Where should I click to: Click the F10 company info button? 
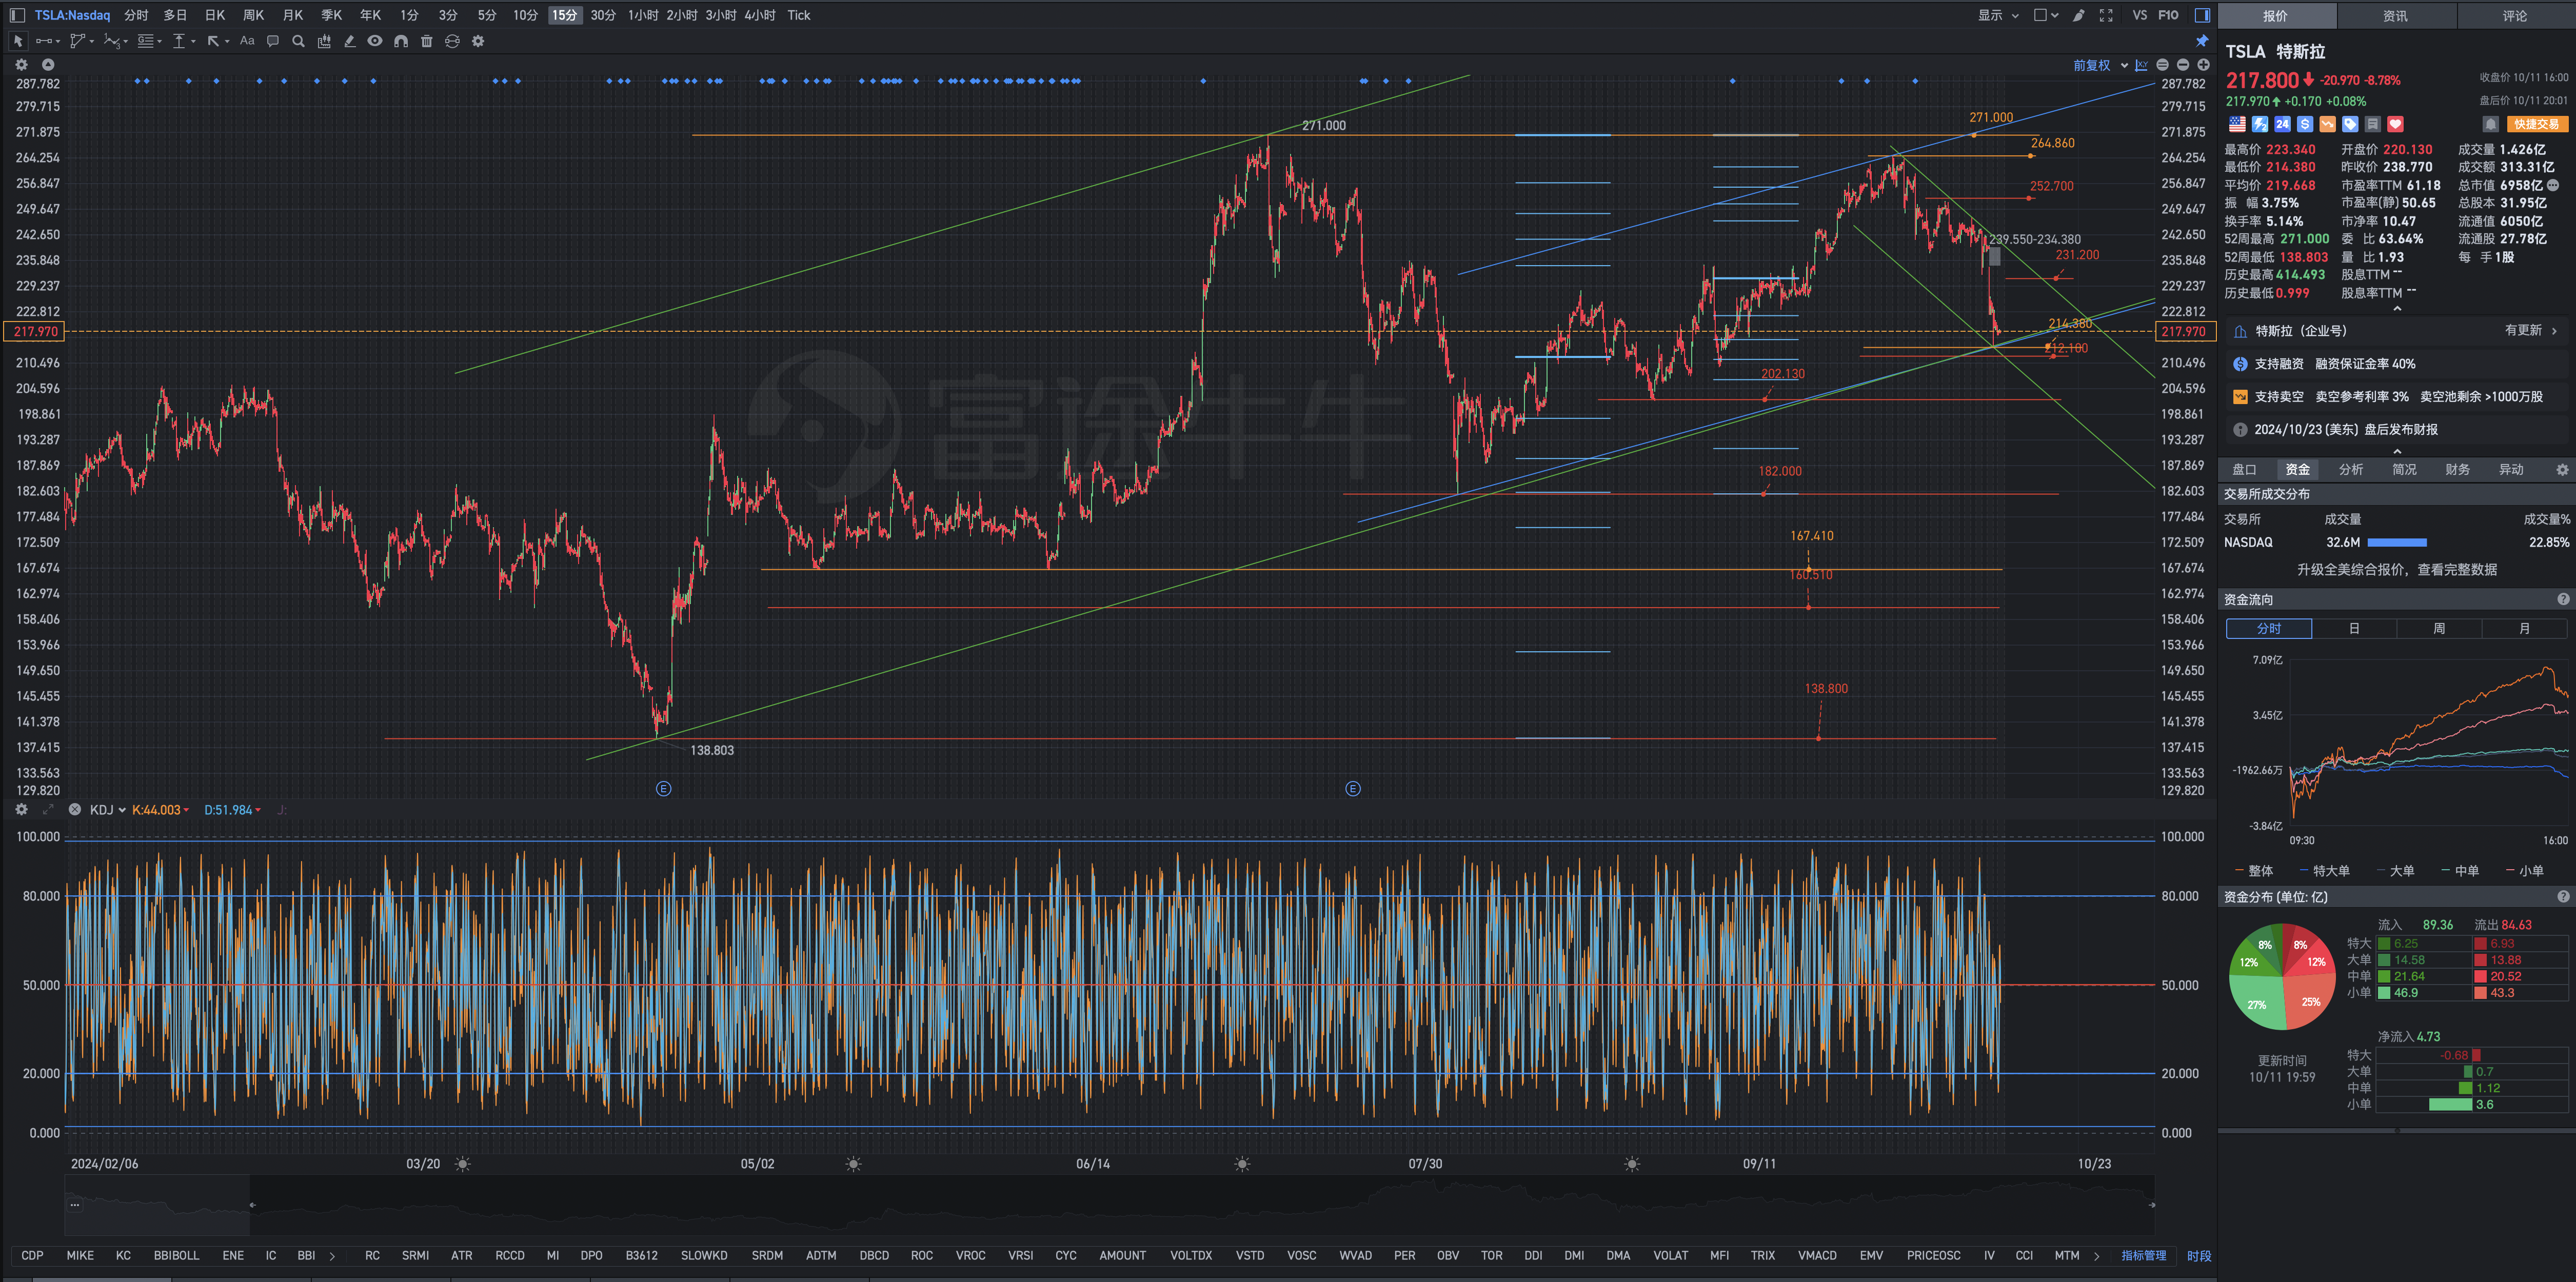[x=2168, y=15]
